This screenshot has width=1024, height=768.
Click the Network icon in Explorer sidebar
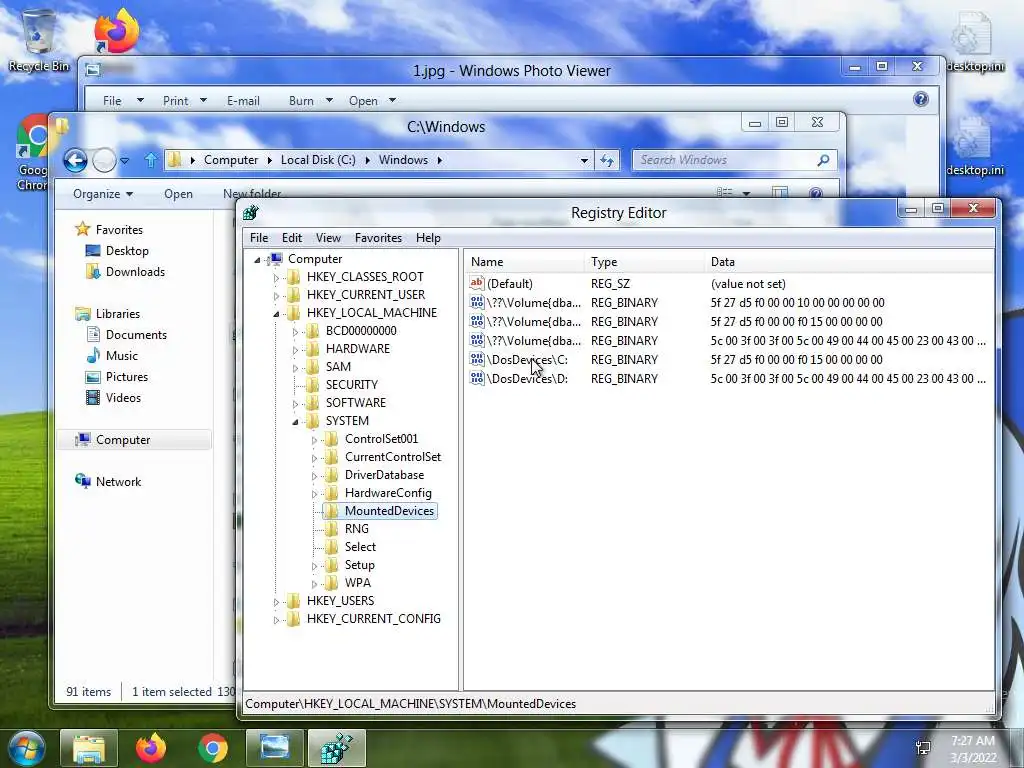point(83,481)
